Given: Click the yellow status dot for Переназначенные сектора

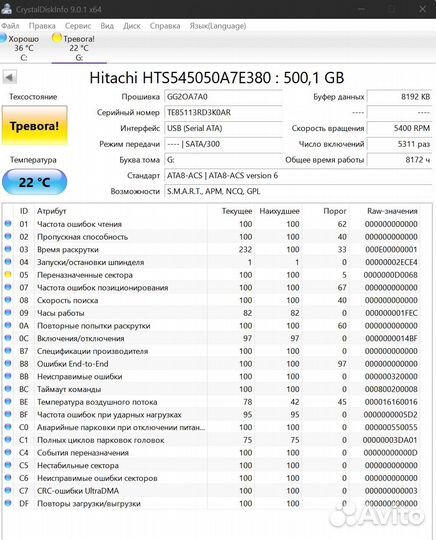Looking at the screenshot, I should (x=8, y=274).
